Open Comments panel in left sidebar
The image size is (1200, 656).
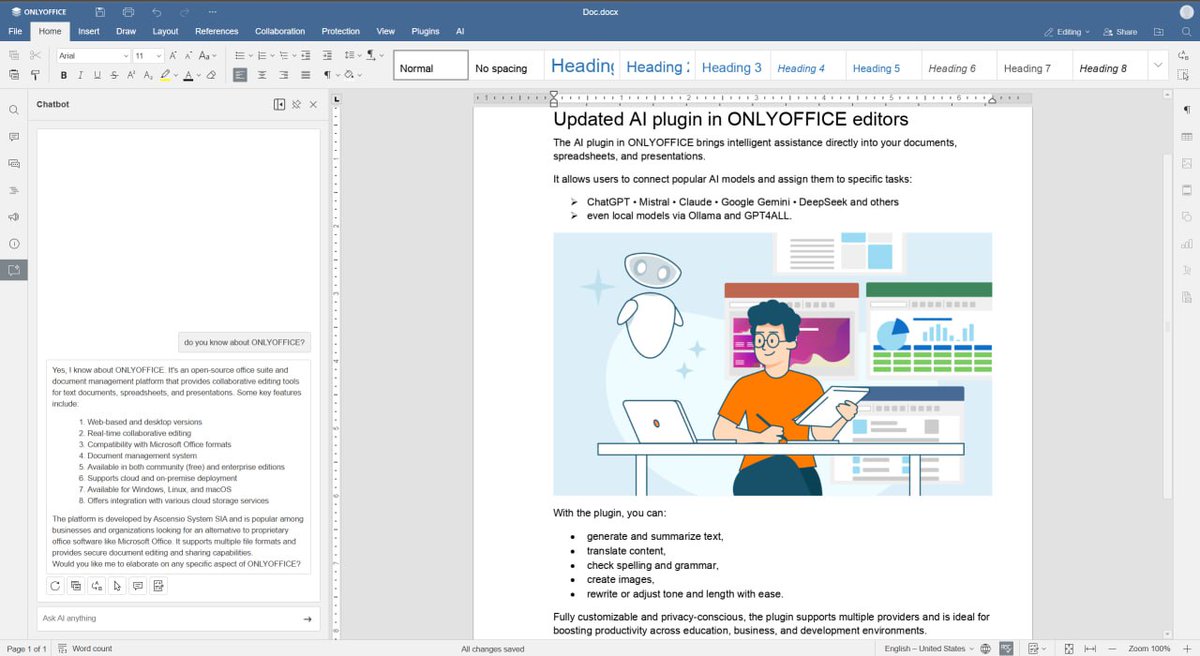coord(14,137)
